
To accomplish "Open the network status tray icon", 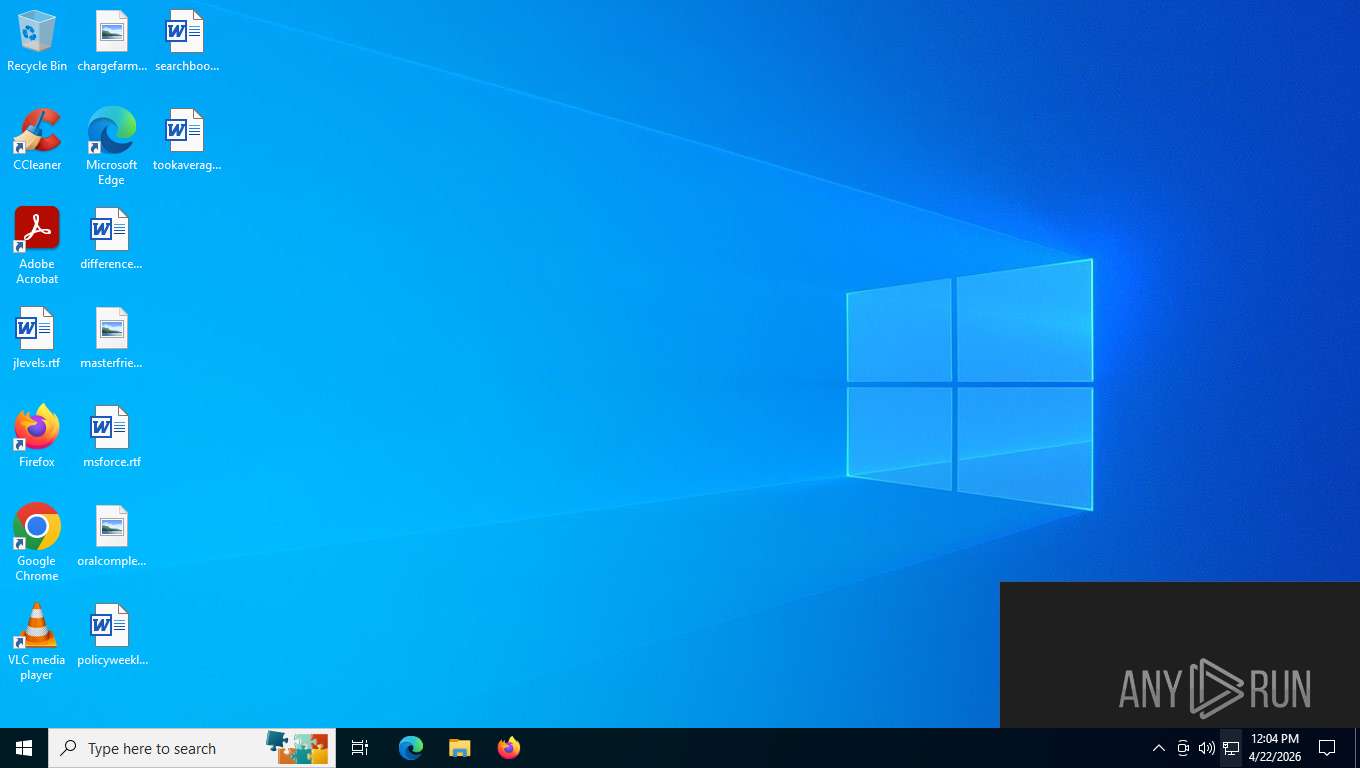I will [x=1231, y=748].
